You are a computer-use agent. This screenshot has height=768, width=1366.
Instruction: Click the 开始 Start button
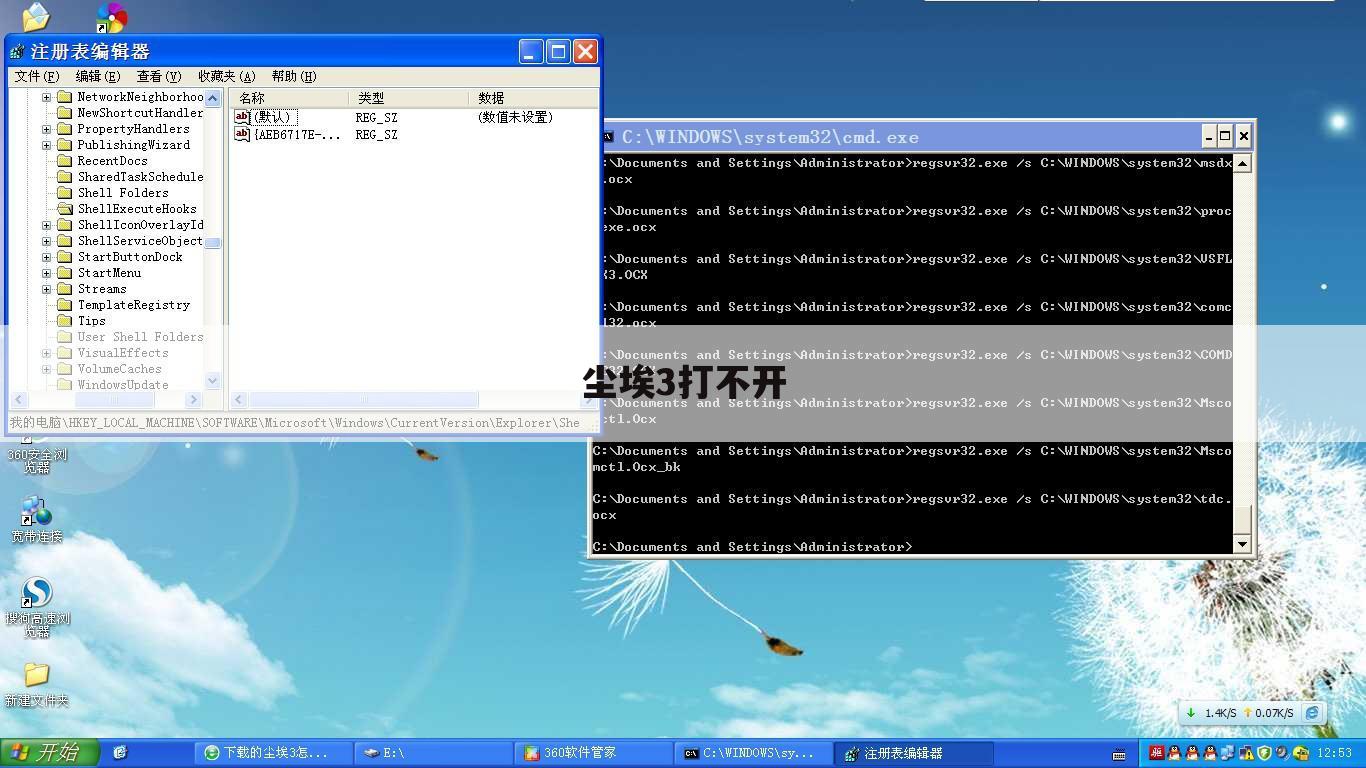point(50,753)
